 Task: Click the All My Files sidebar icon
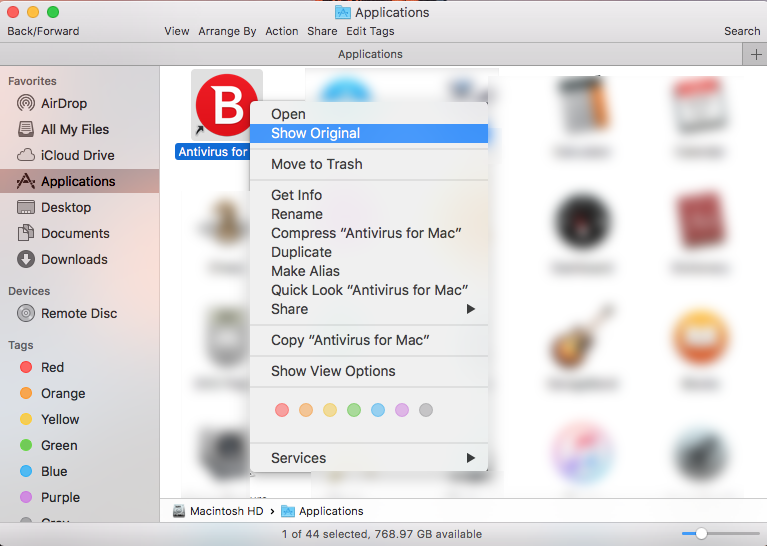click(x=26, y=129)
